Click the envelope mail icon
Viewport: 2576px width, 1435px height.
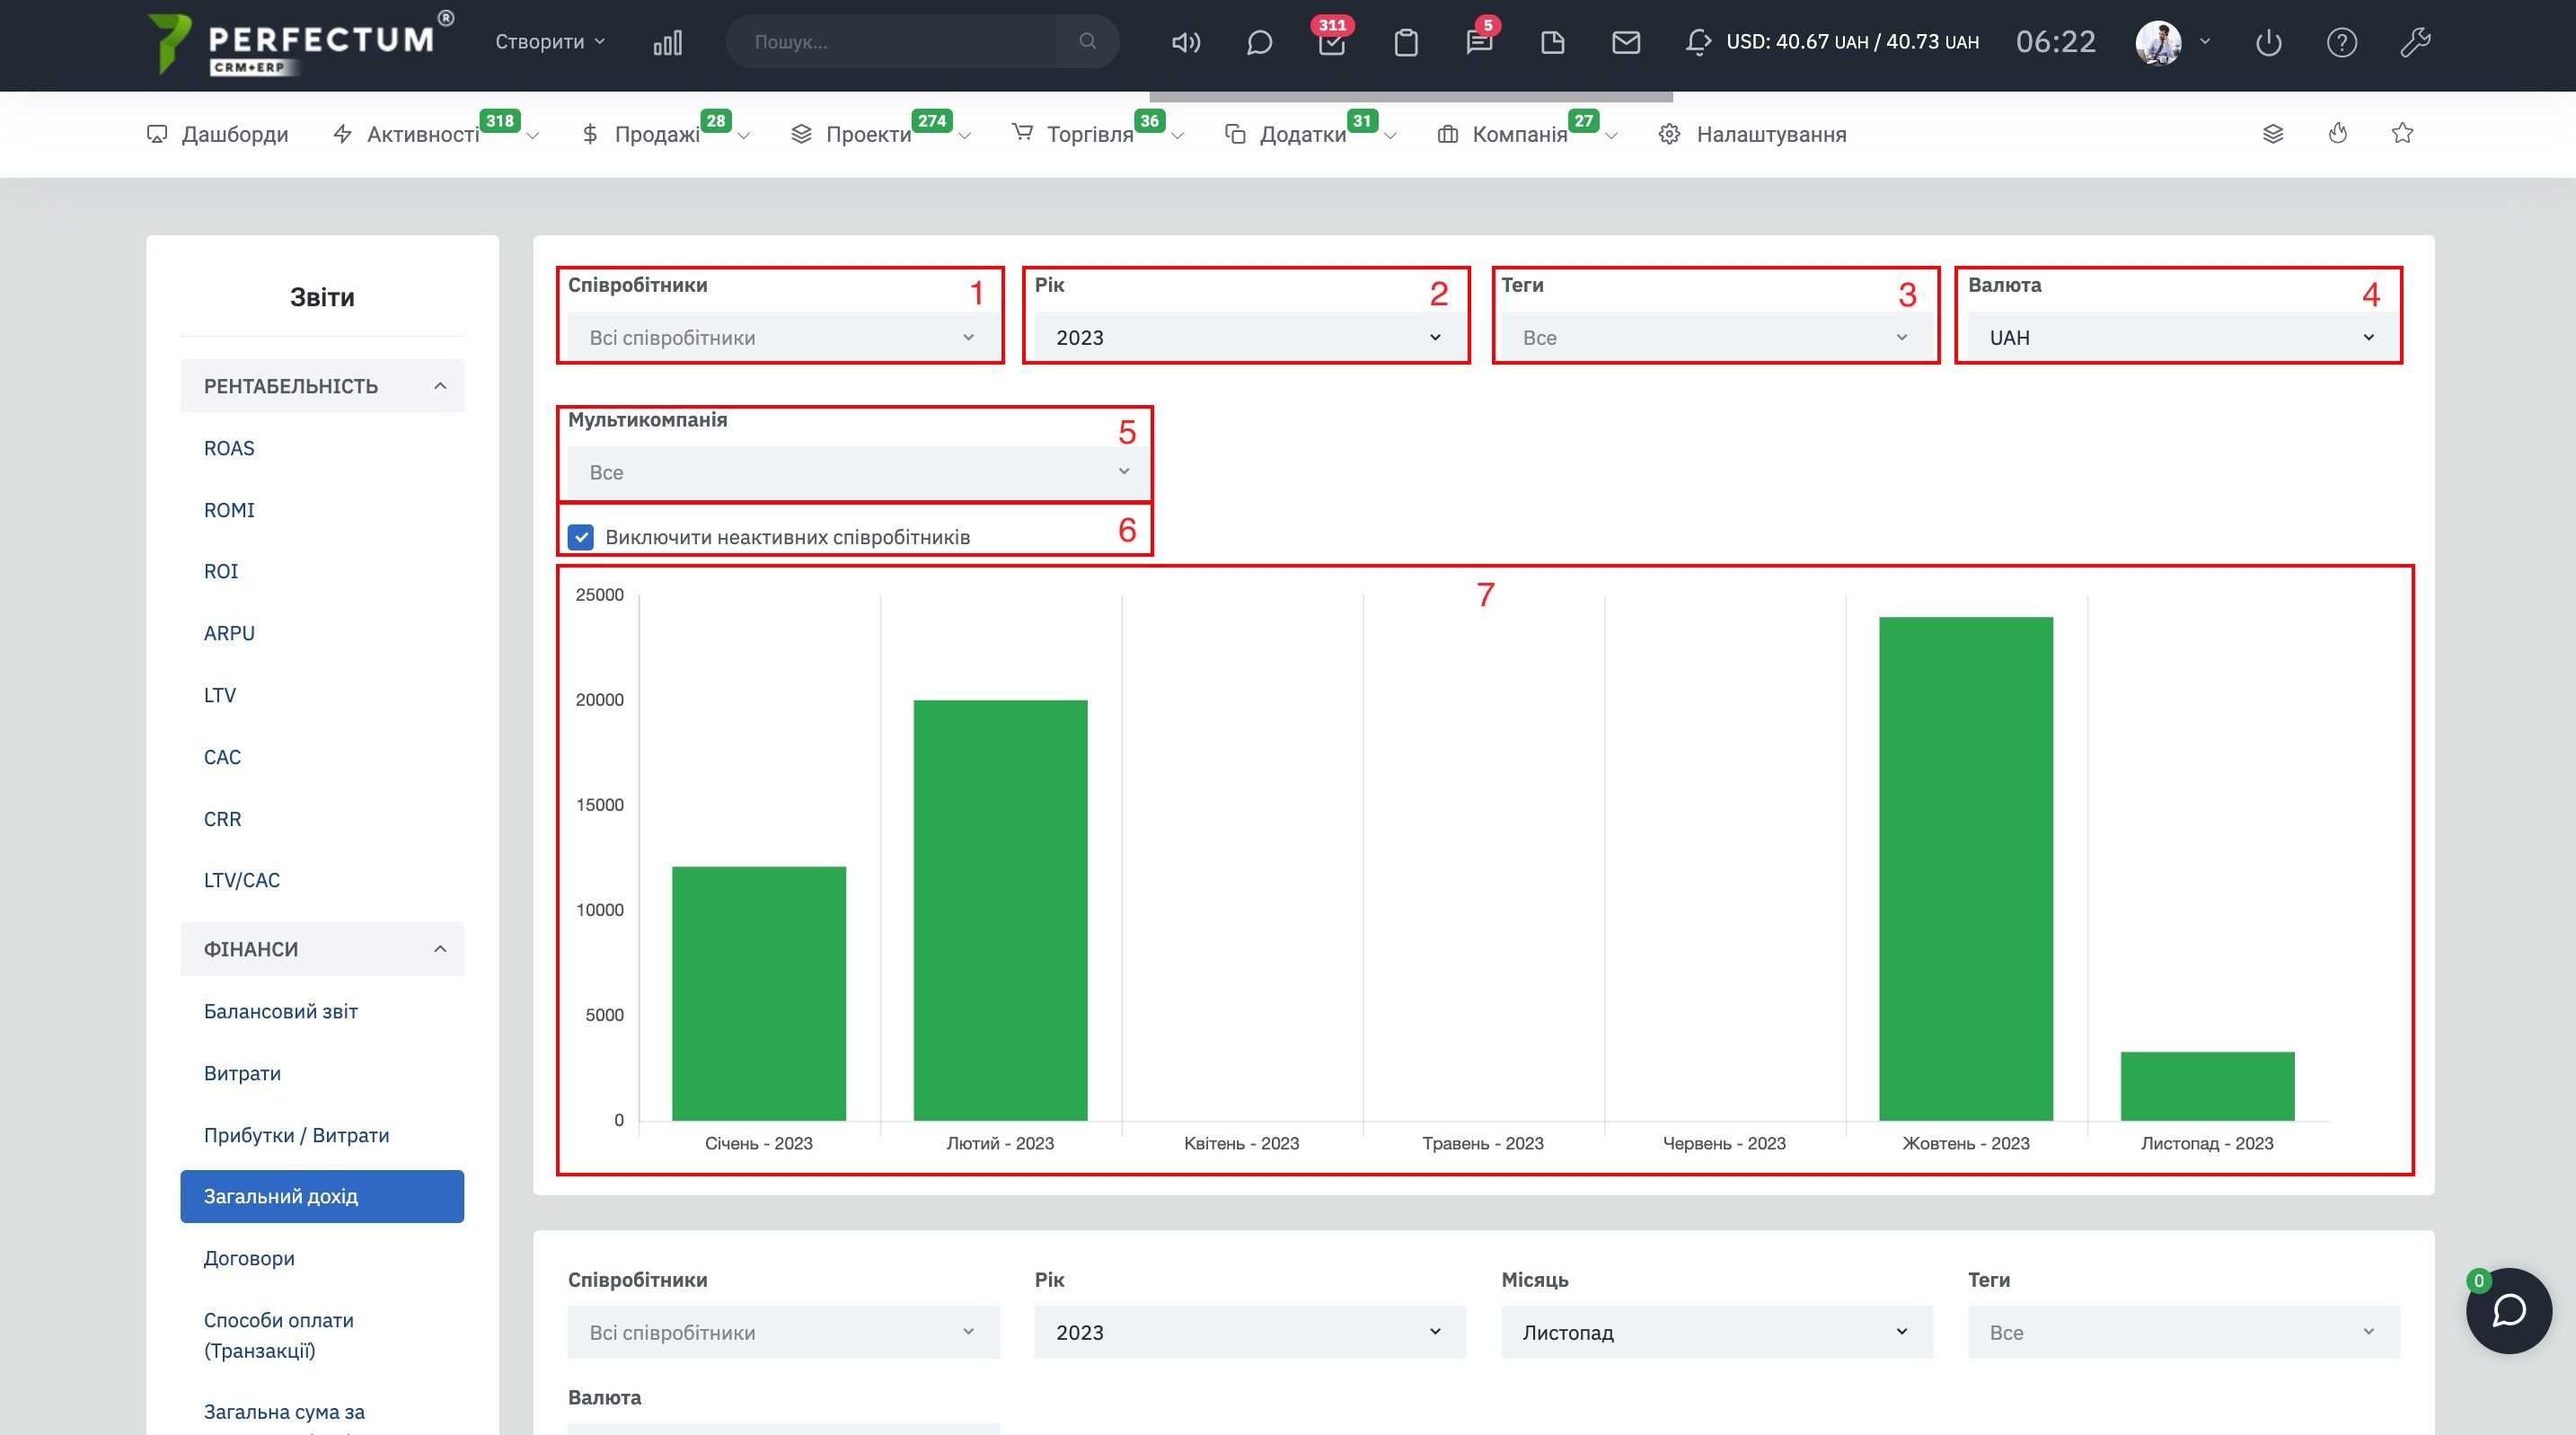click(1626, 42)
